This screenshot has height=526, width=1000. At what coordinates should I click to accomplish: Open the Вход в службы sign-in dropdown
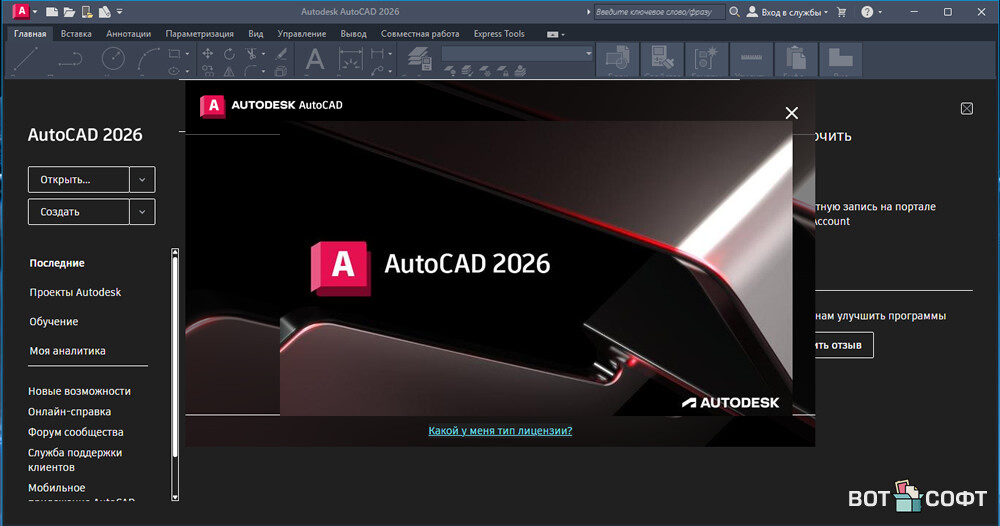(790, 12)
